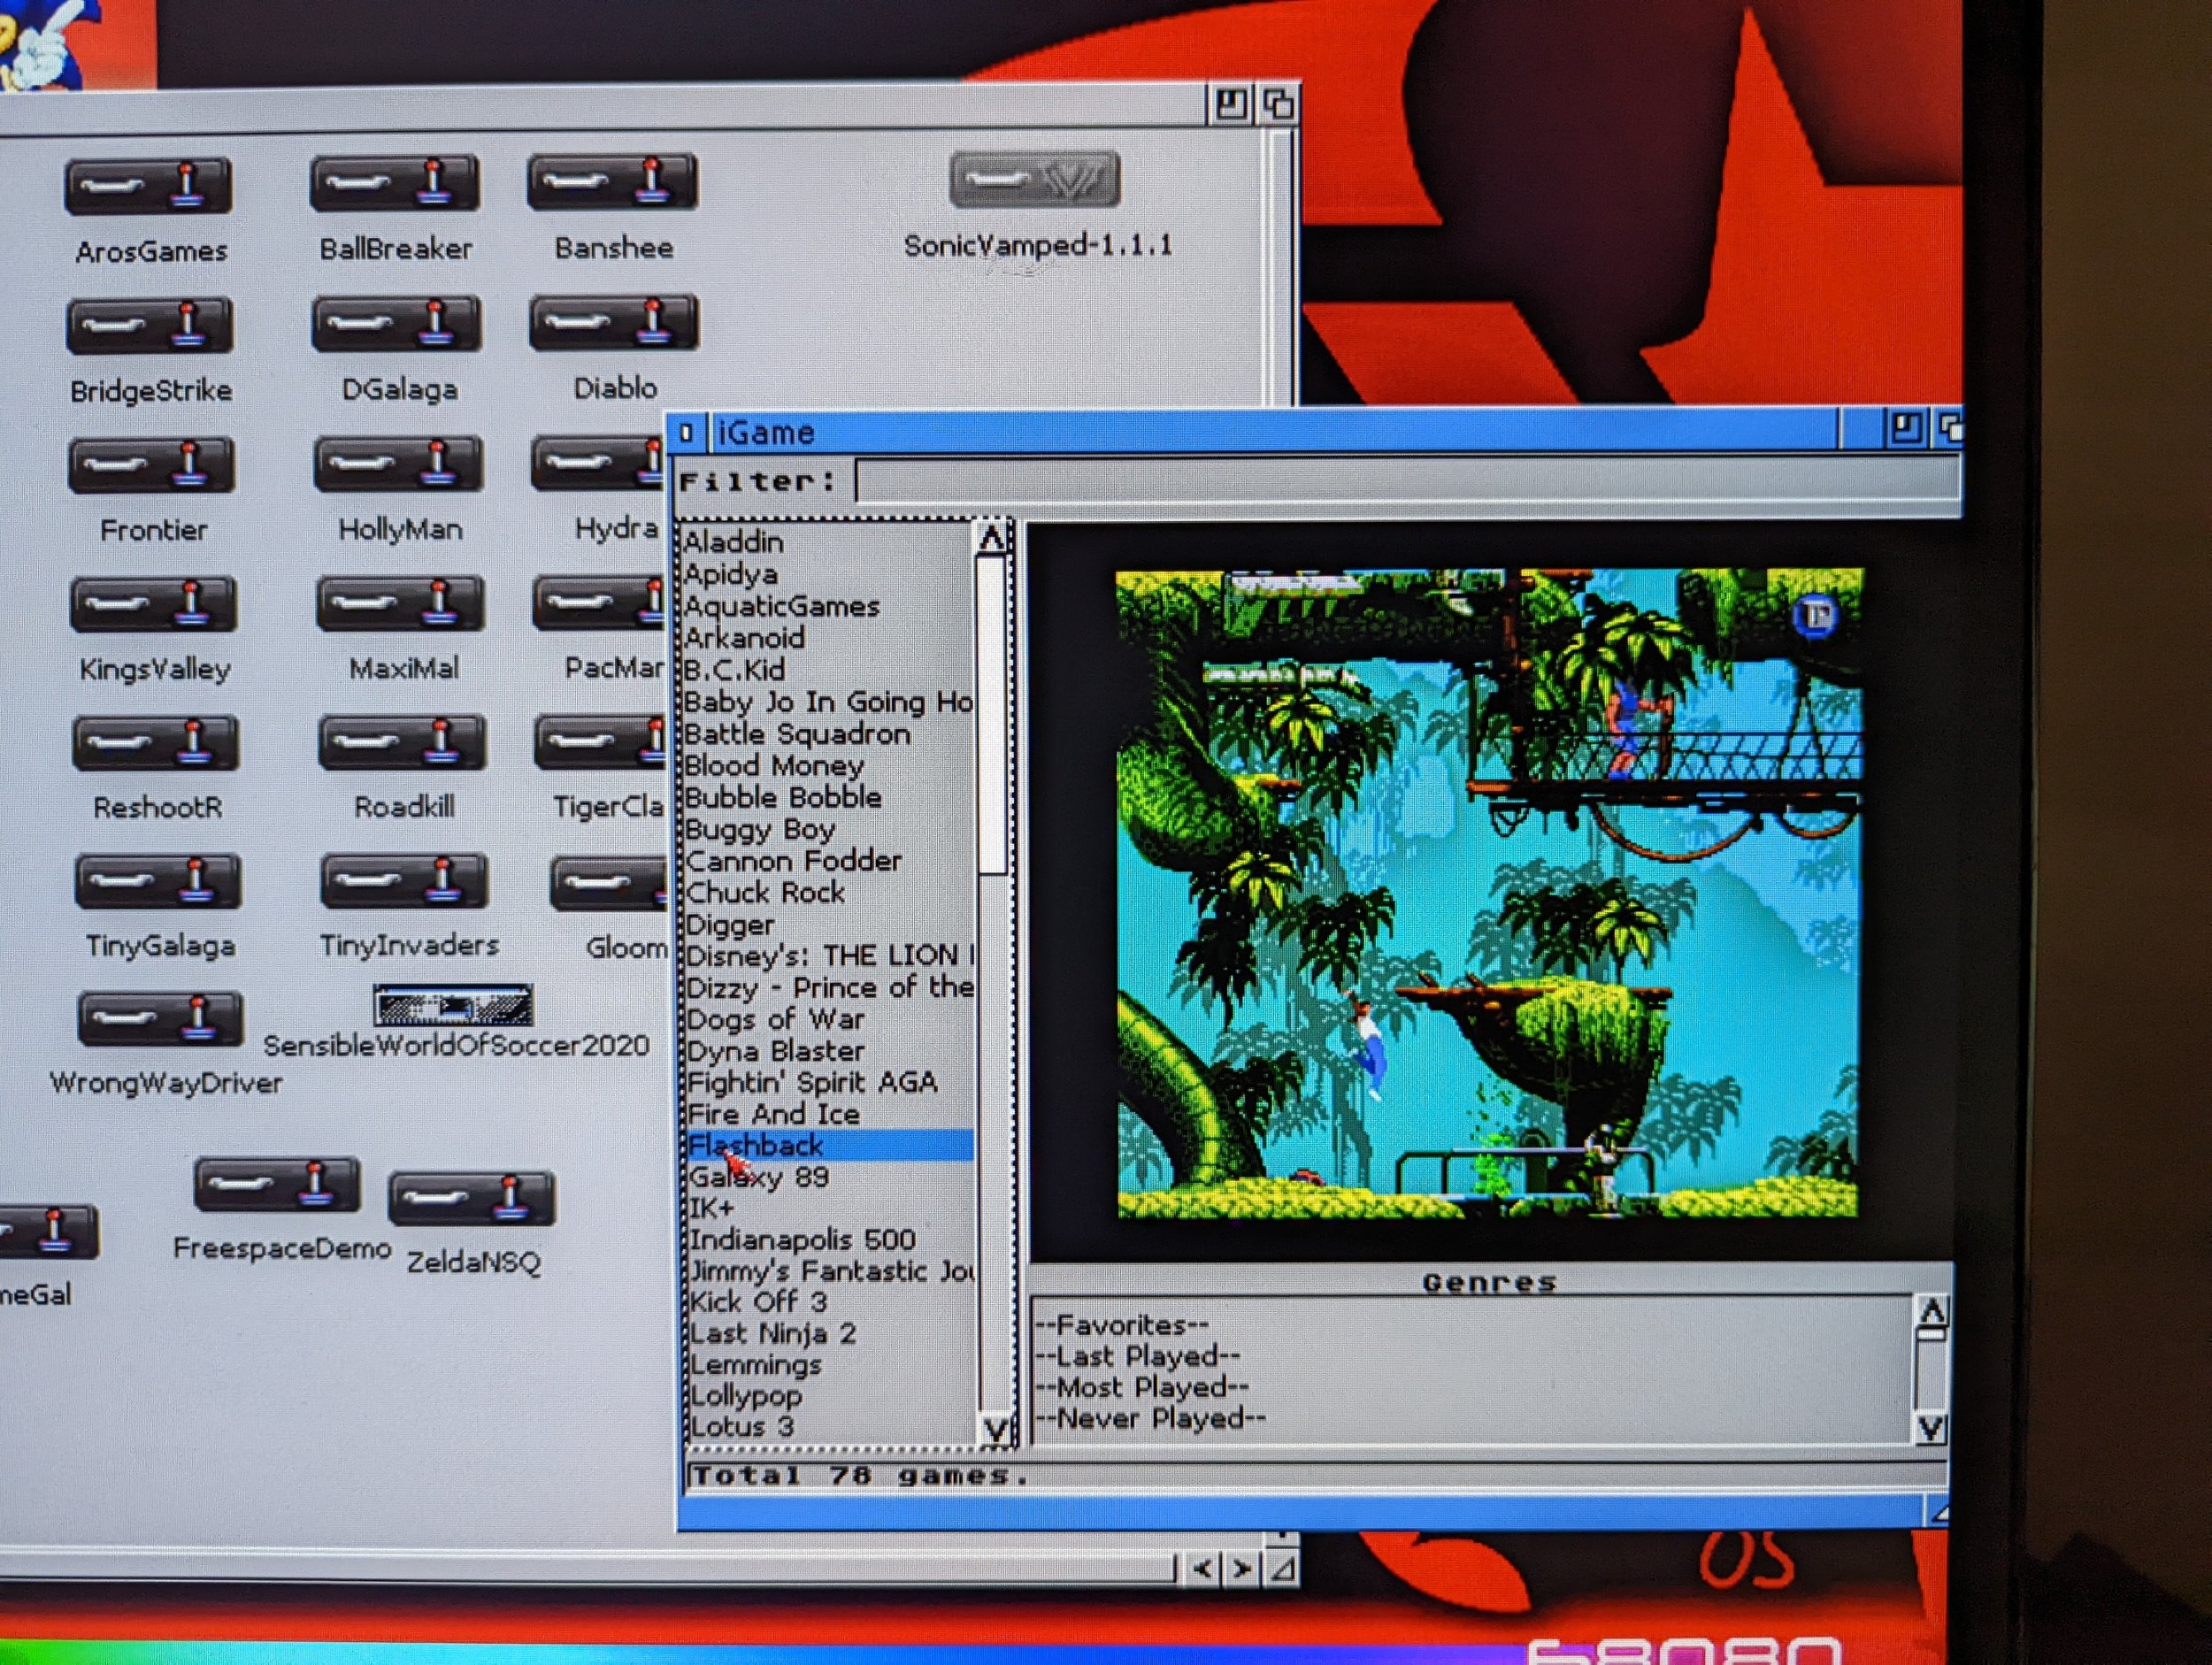Open the Roadkill game icon
Image resolution: width=2212 pixels, height=1665 pixels.
tap(402, 742)
